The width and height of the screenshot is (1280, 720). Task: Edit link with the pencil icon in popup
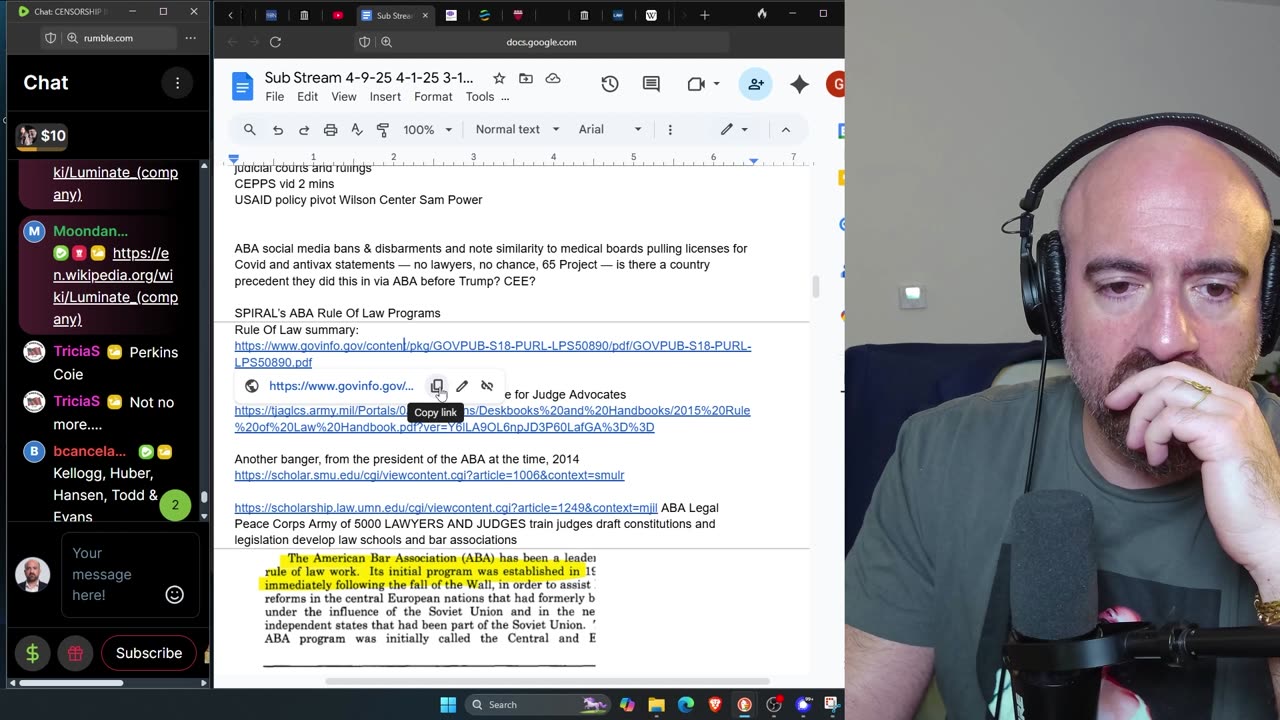click(462, 386)
